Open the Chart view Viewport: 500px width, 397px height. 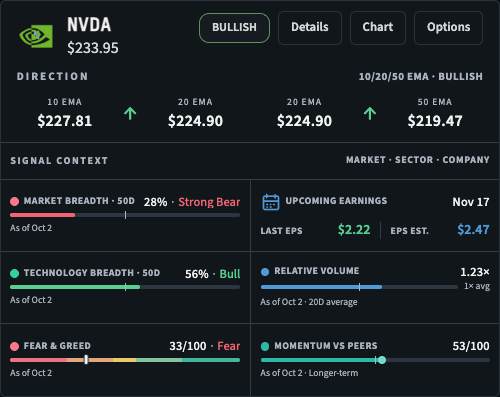(378, 28)
